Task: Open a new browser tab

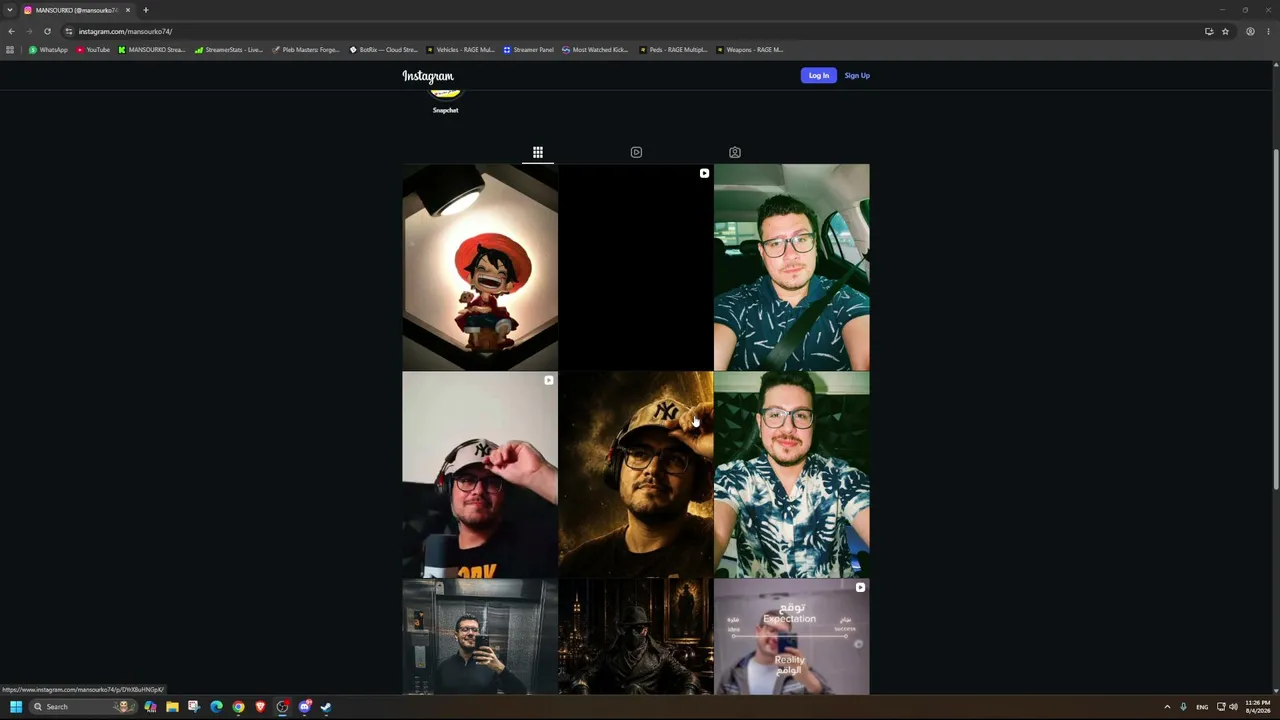Action: point(146,10)
